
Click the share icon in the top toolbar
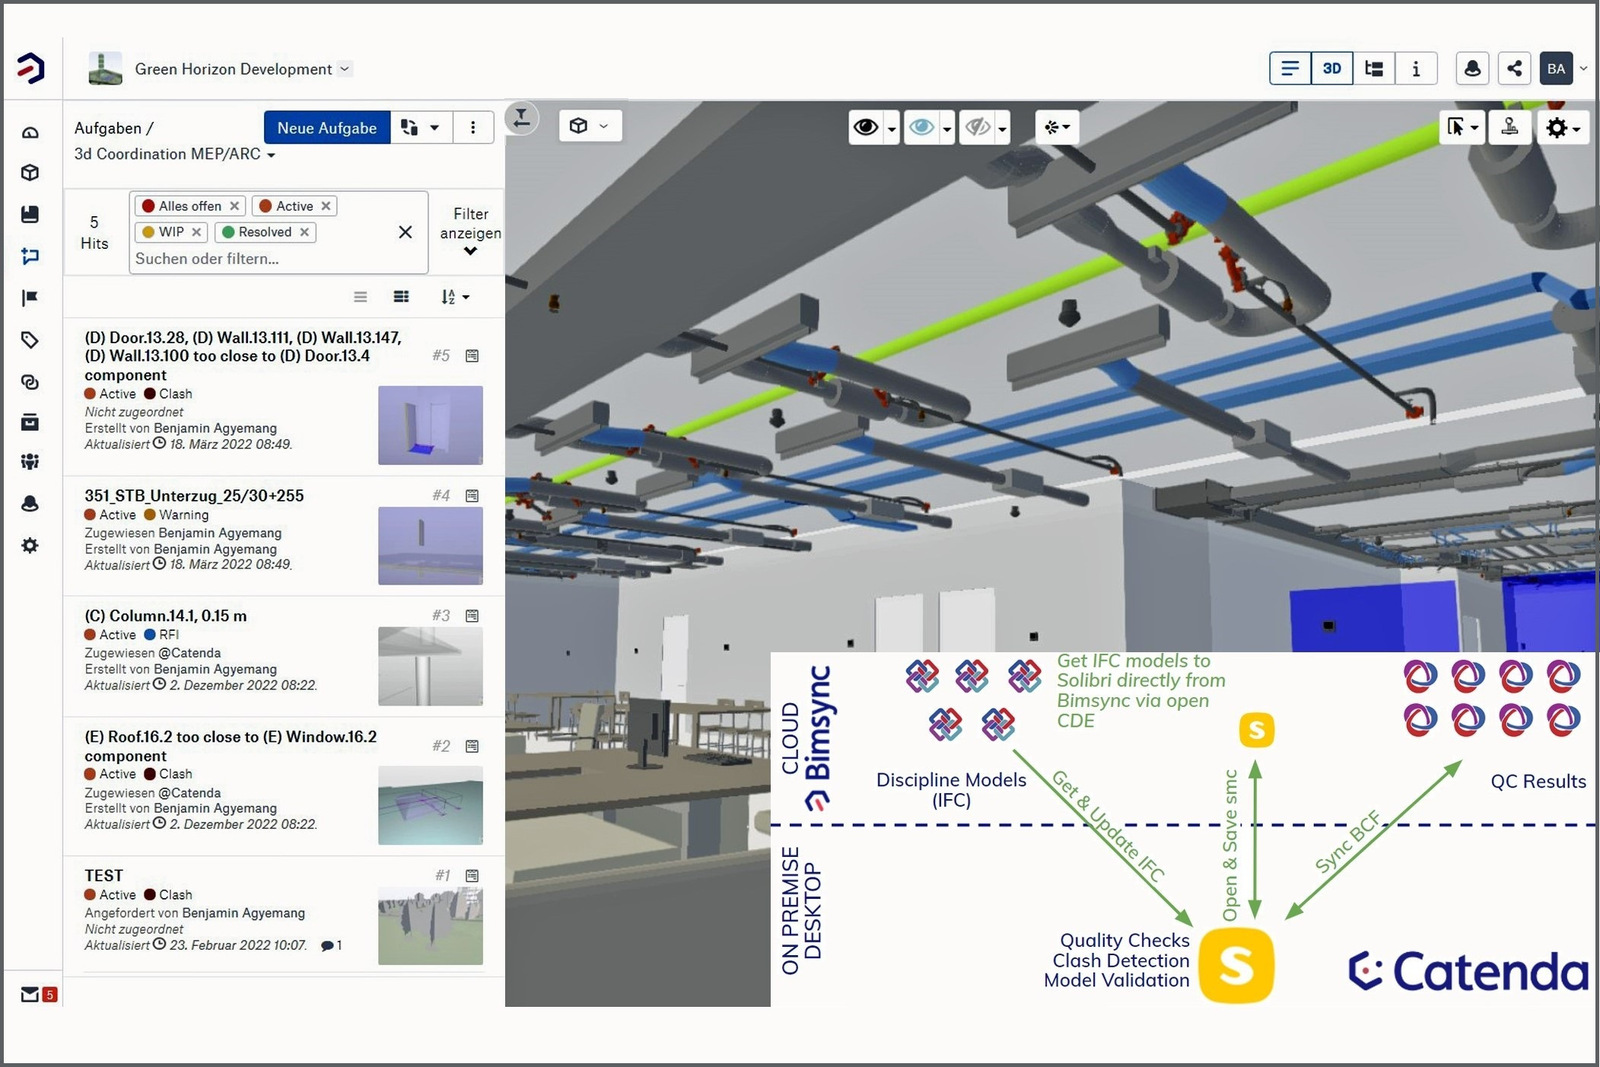[1514, 68]
